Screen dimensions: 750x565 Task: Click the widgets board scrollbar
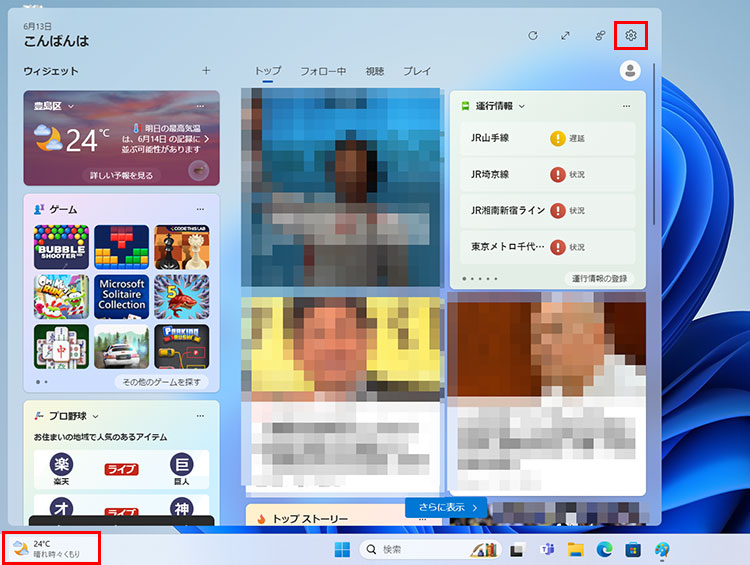(654, 144)
